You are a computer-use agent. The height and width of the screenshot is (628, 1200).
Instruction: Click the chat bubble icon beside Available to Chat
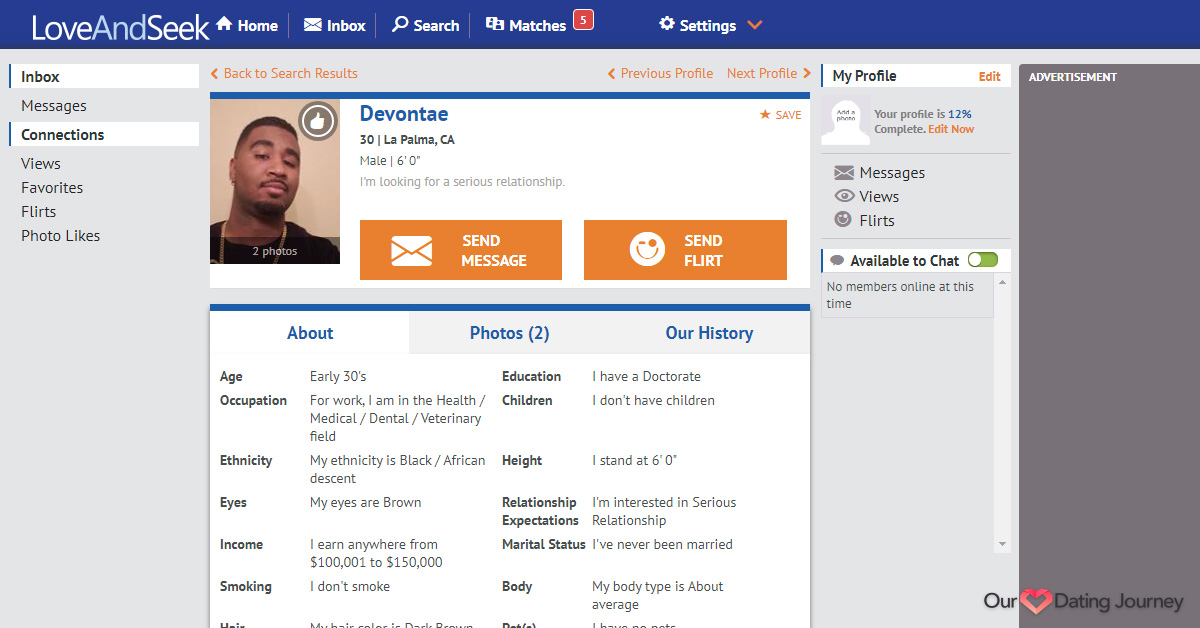(x=837, y=261)
